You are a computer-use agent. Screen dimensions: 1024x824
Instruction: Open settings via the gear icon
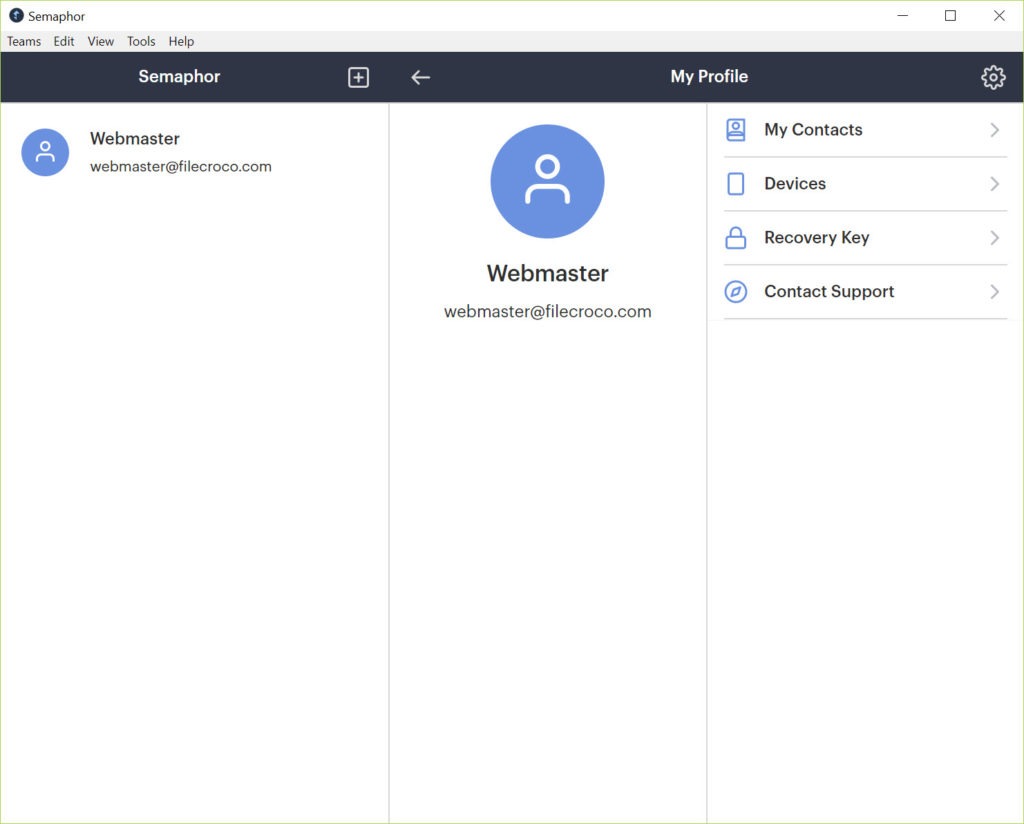pos(992,77)
